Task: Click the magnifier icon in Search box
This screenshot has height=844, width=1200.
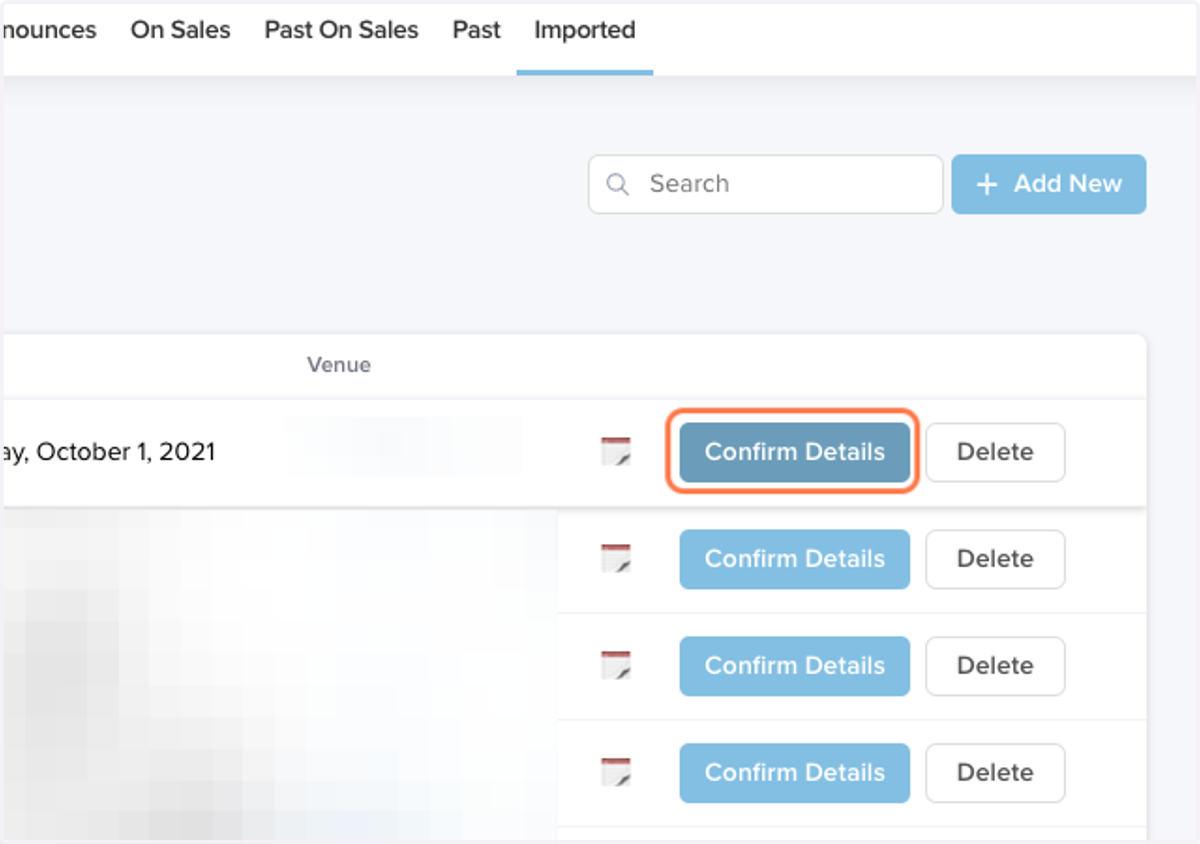Action: point(618,184)
